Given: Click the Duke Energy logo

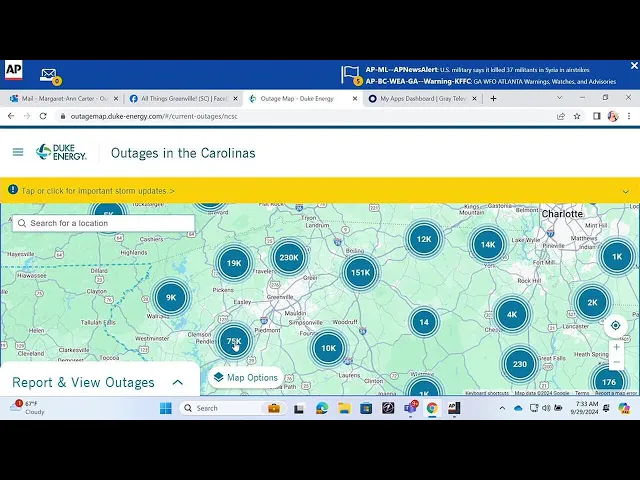Looking at the screenshot, I should pyautogui.click(x=61, y=152).
